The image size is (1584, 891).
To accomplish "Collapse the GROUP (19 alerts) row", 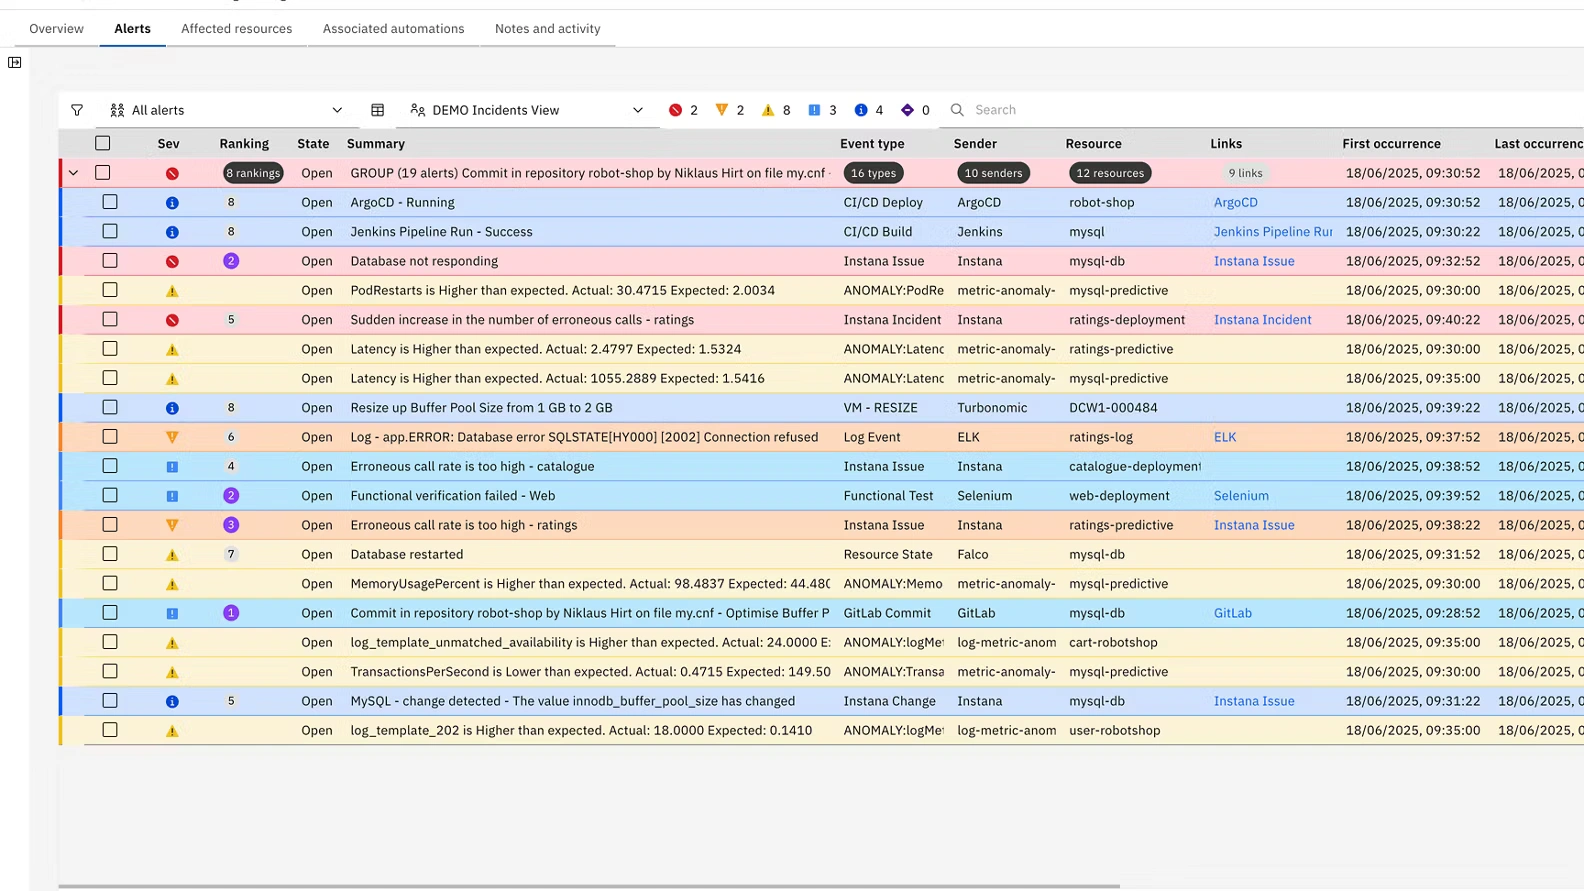I will click(74, 173).
